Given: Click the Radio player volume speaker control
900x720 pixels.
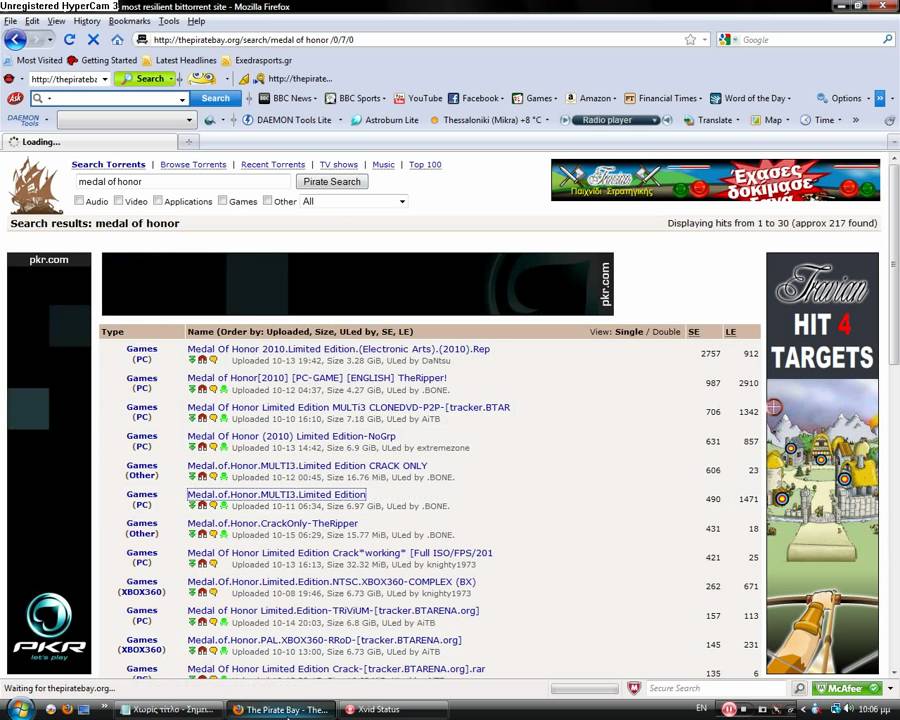Looking at the screenshot, I should tap(667, 120).
